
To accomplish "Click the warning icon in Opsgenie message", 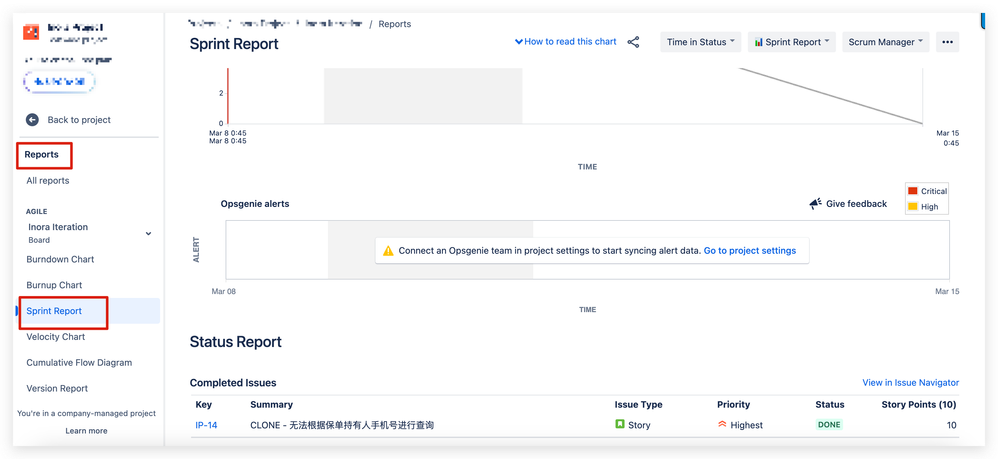I will tap(388, 251).
